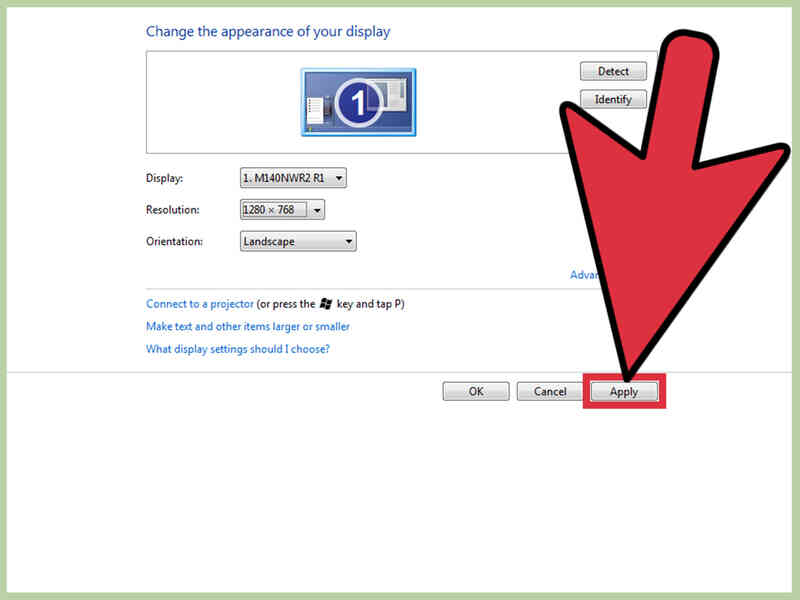Click the Resolution: label

(172, 210)
